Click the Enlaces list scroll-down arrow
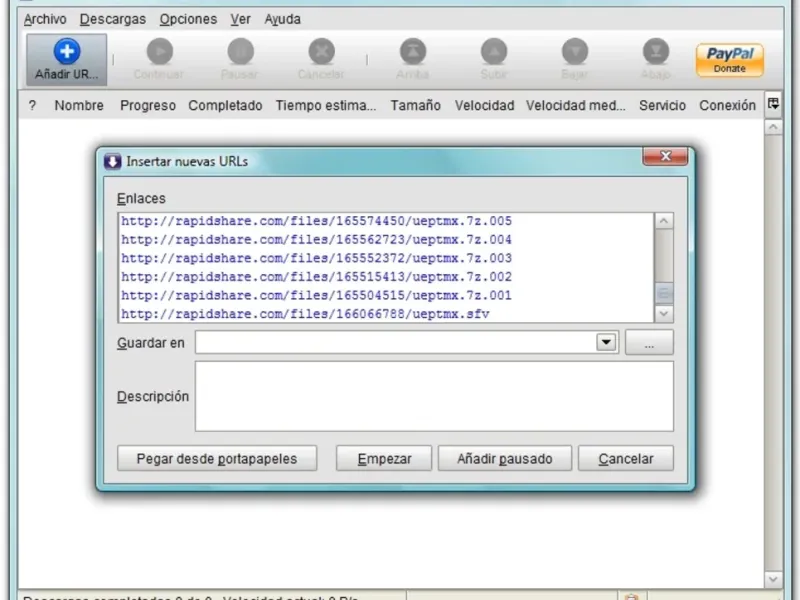Viewport: 800px width, 600px height. point(664,313)
